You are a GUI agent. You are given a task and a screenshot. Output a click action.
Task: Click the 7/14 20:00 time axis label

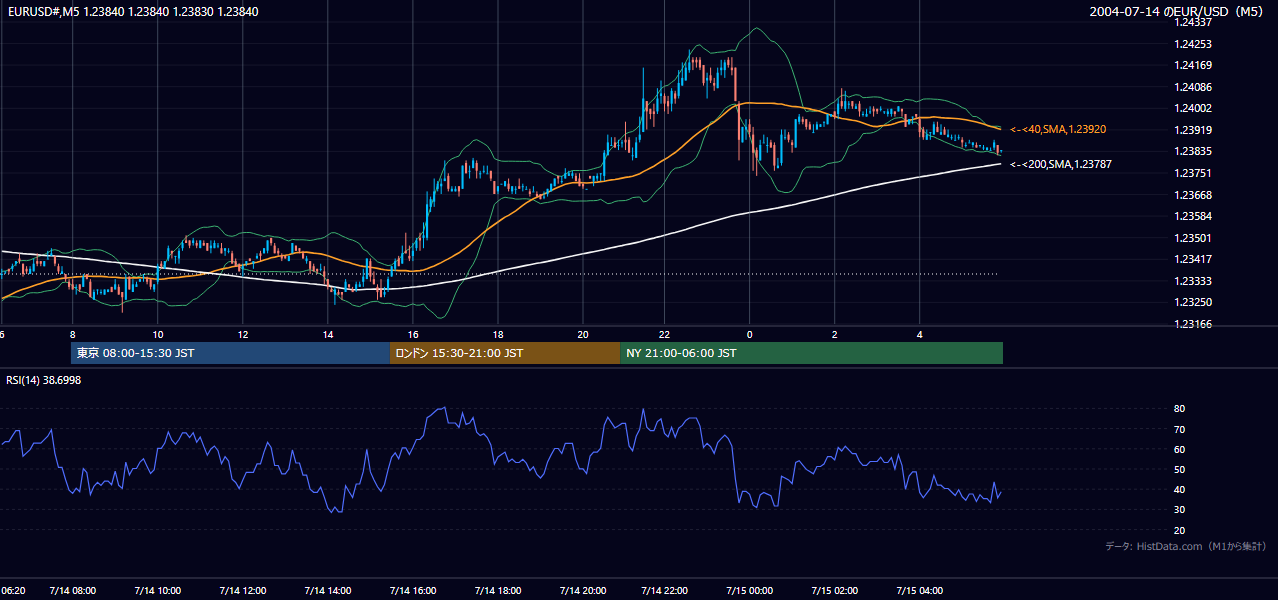point(583,591)
